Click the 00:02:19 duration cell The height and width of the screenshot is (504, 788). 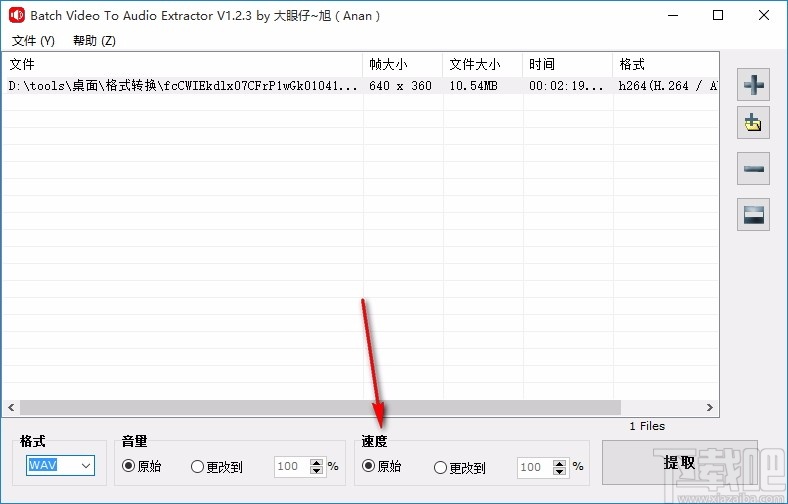(566, 86)
